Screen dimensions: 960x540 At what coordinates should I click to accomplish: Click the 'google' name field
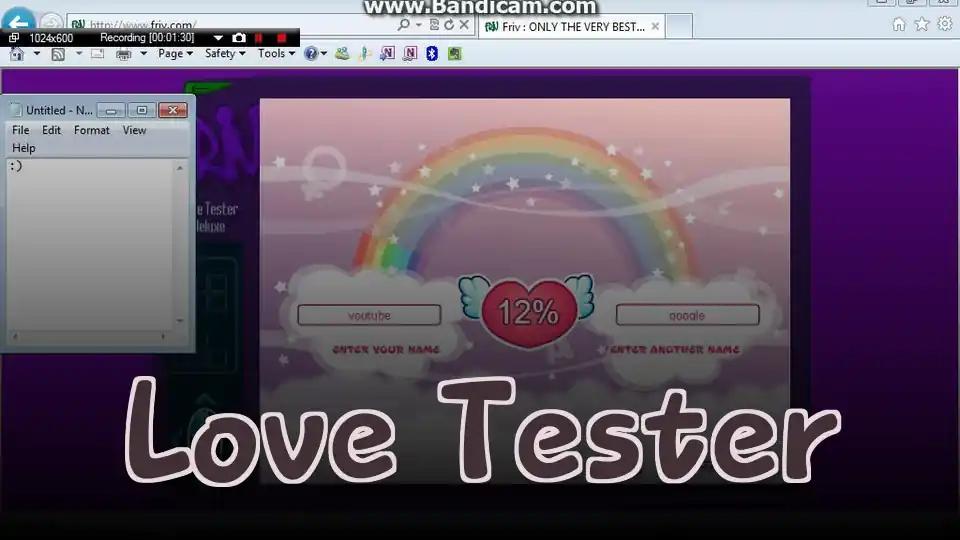[x=687, y=315]
